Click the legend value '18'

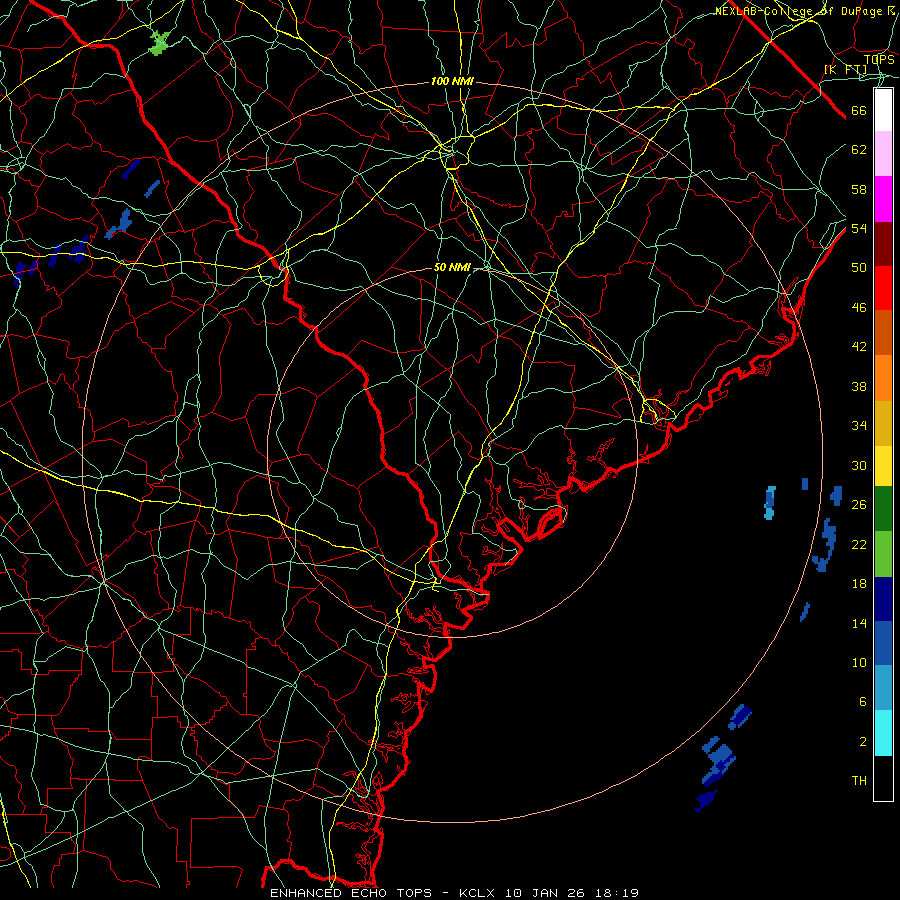(859, 584)
